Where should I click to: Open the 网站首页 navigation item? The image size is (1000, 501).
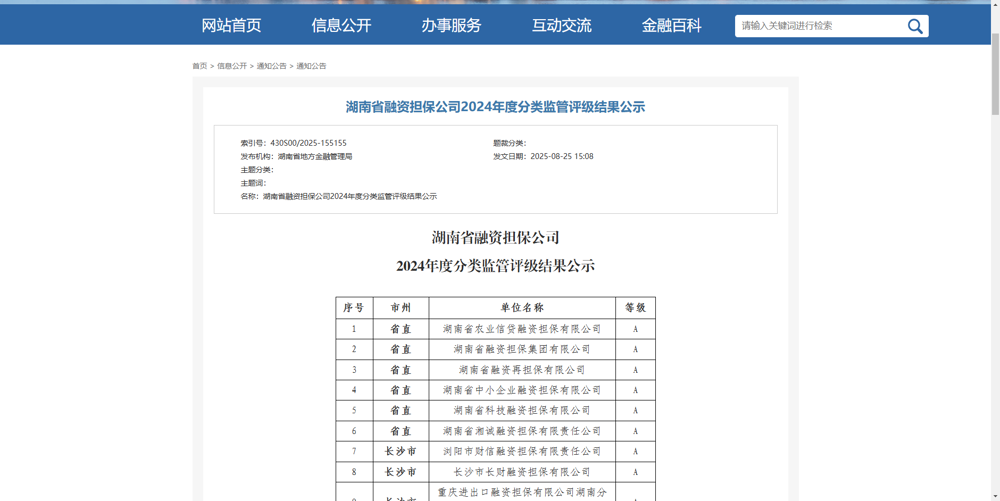[x=232, y=25]
